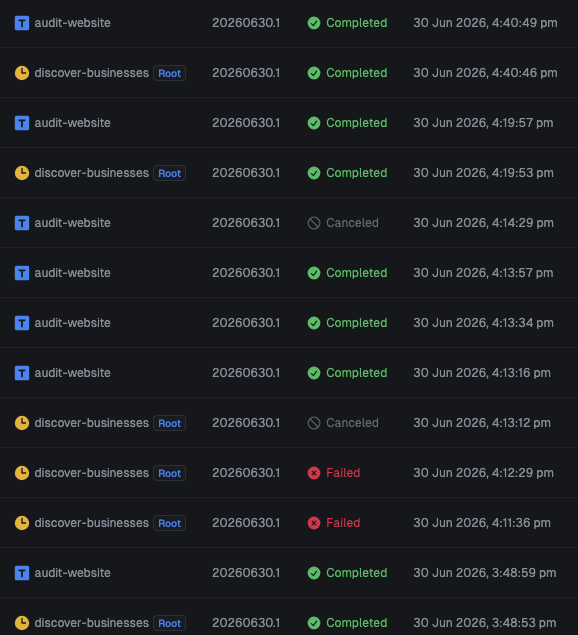Click Root badge on failed 4:11:36 pm run
This screenshot has height=635, width=578.
169,523
